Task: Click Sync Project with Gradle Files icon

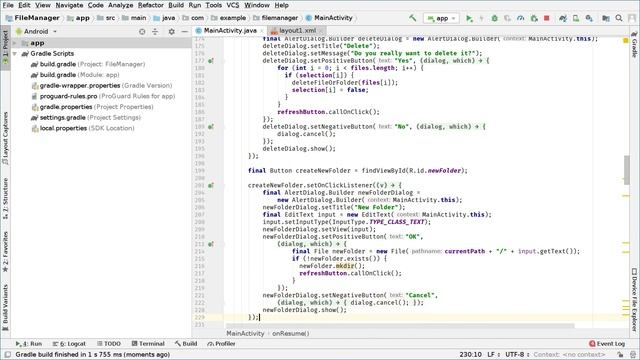Action: (562, 18)
